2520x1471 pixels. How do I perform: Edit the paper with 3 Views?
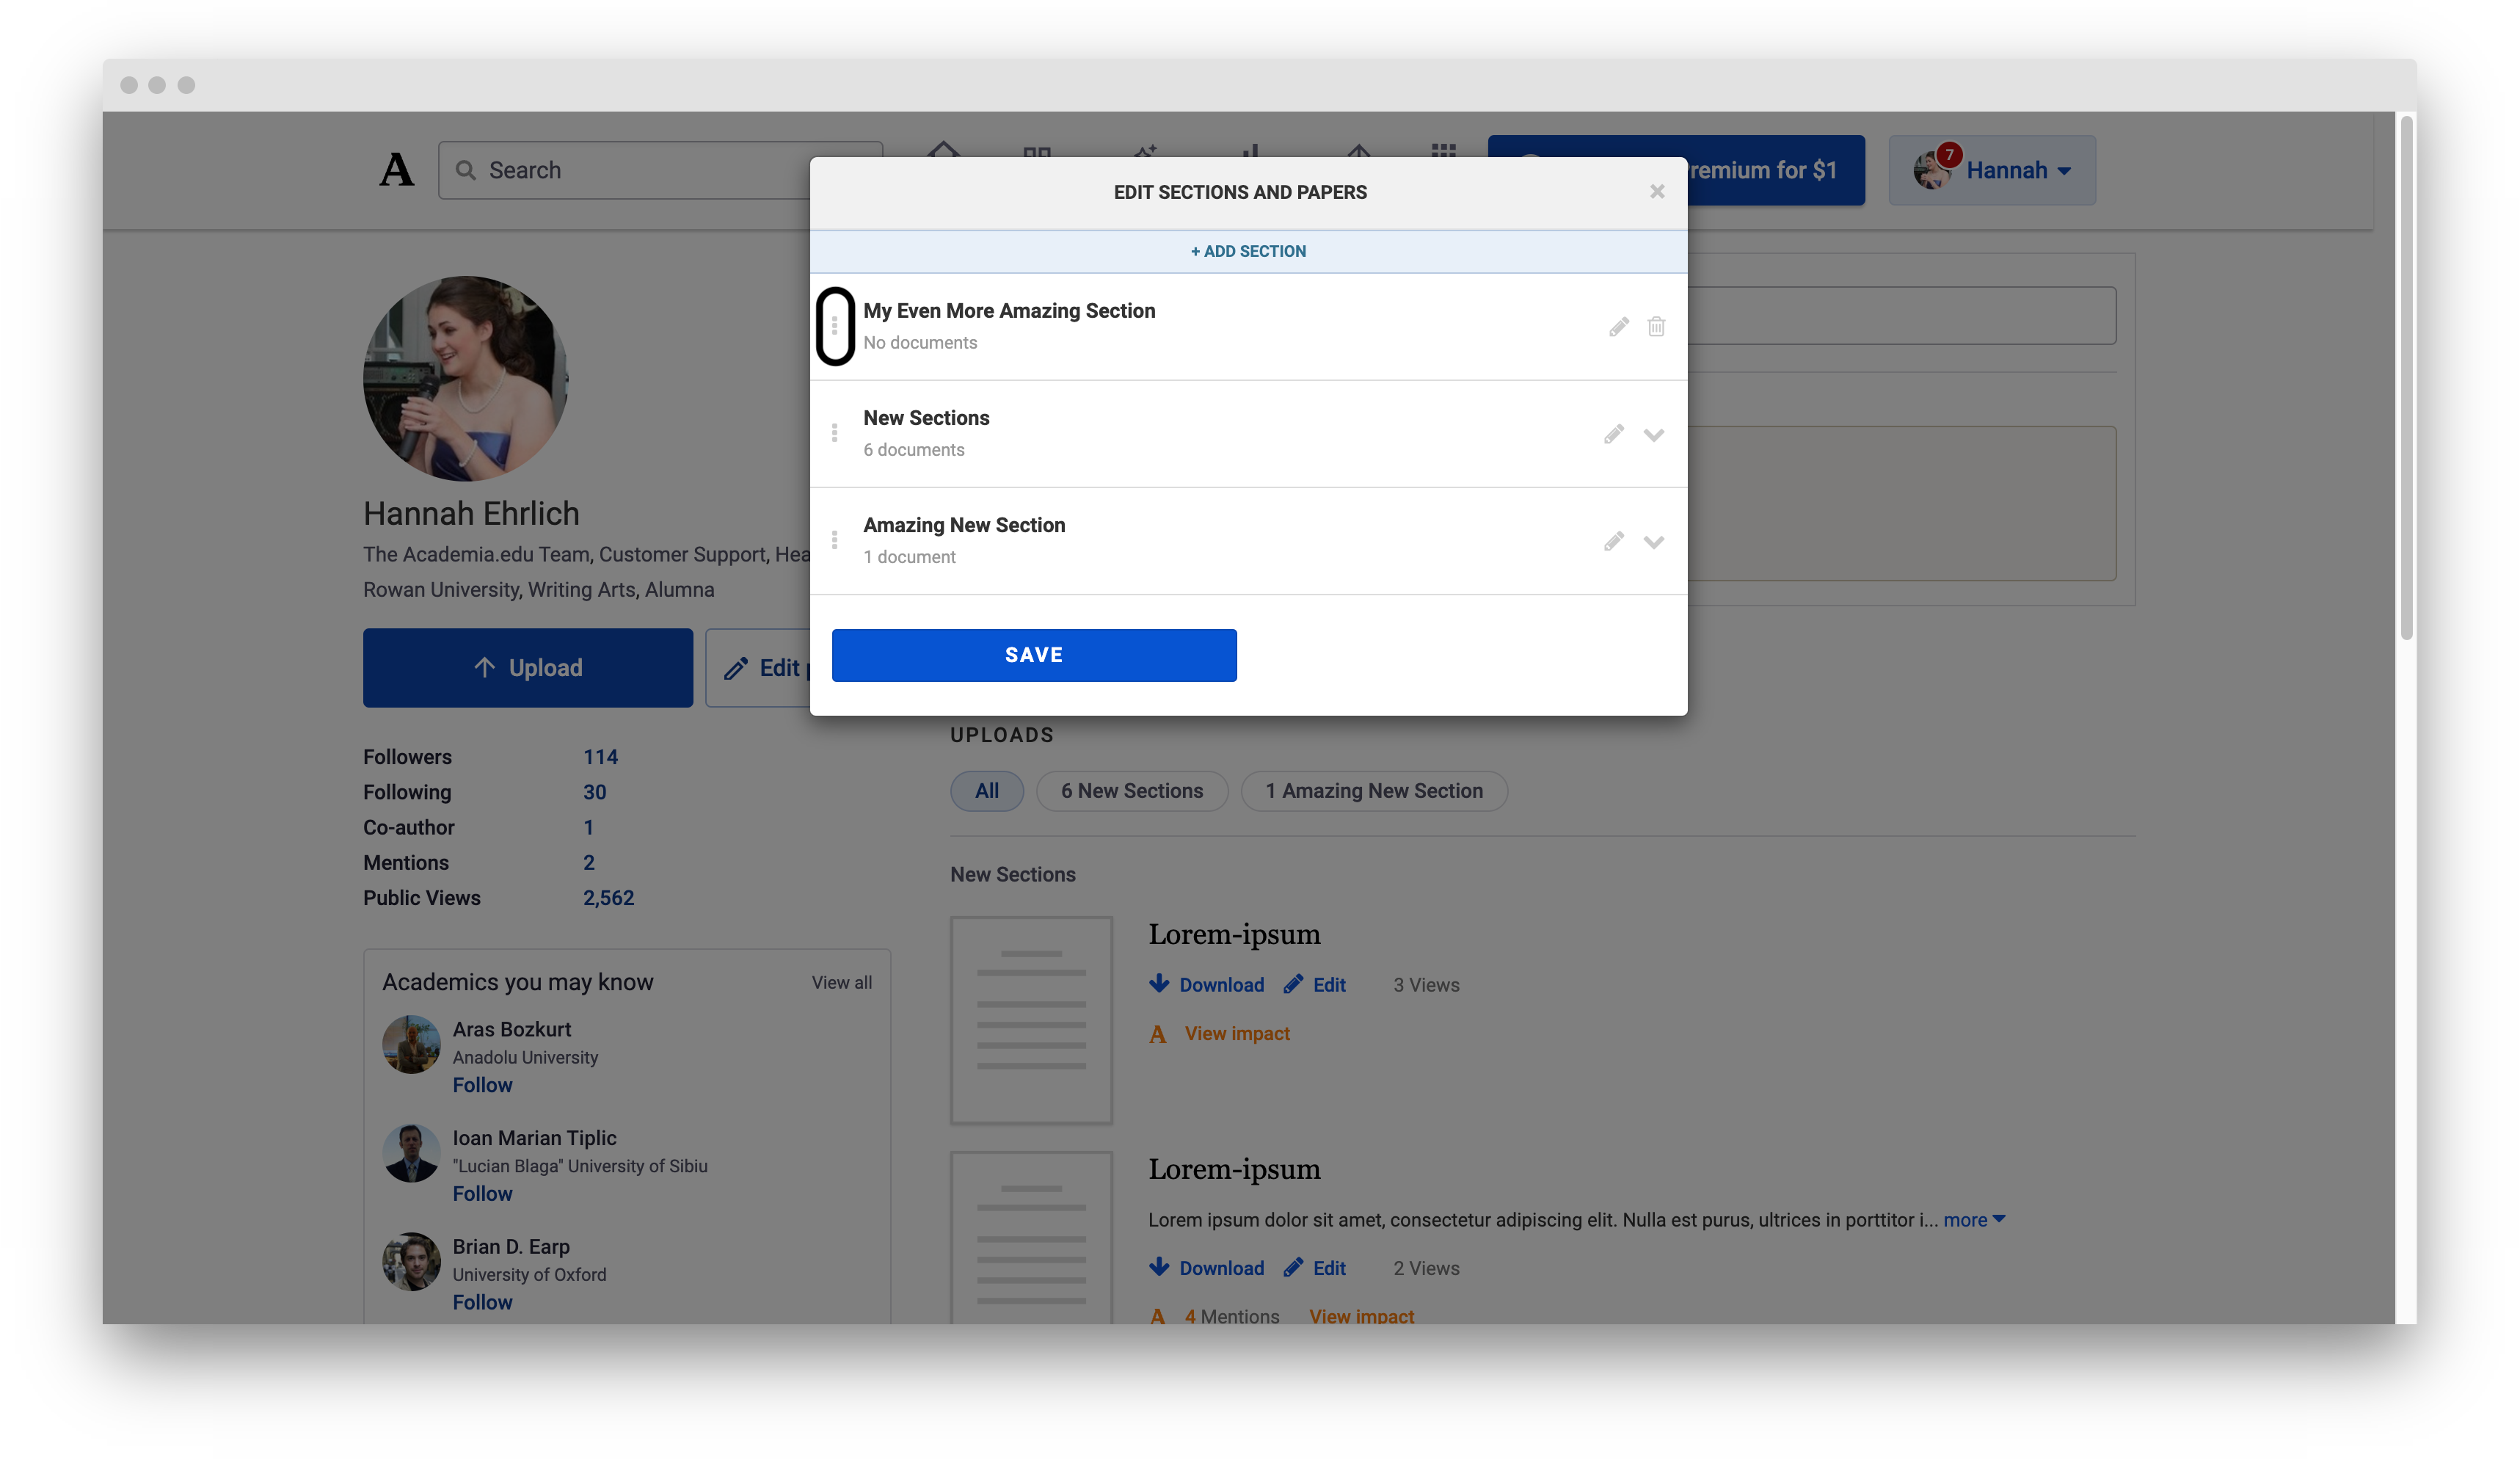[1315, 985]
